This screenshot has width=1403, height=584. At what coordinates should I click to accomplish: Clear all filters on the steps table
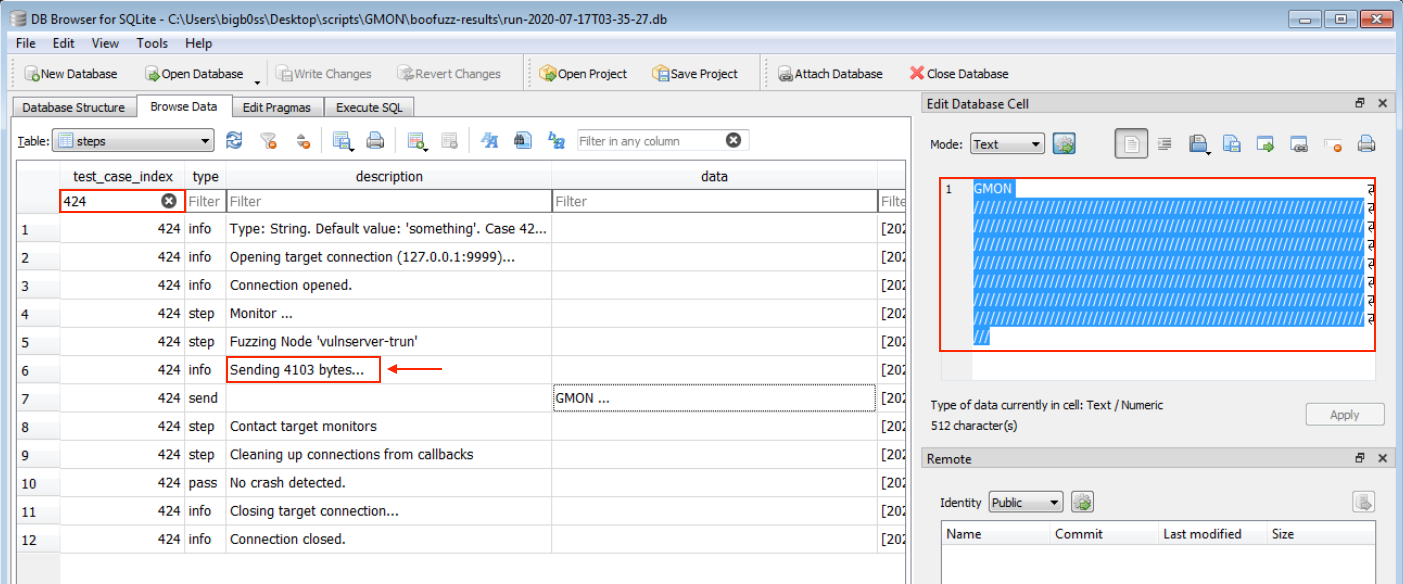pos(268,140)
